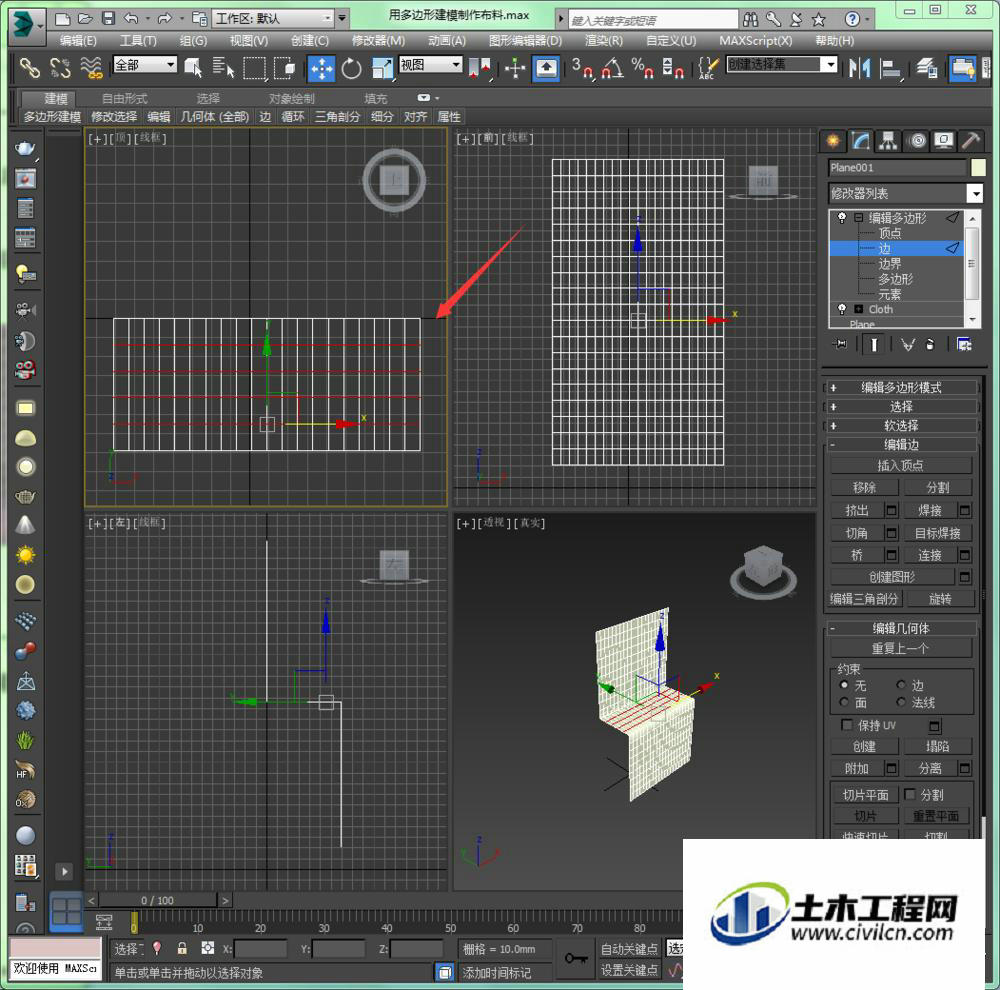
Task: Open the Utilities hammer panel tab
Action: [x=971, y=140]
